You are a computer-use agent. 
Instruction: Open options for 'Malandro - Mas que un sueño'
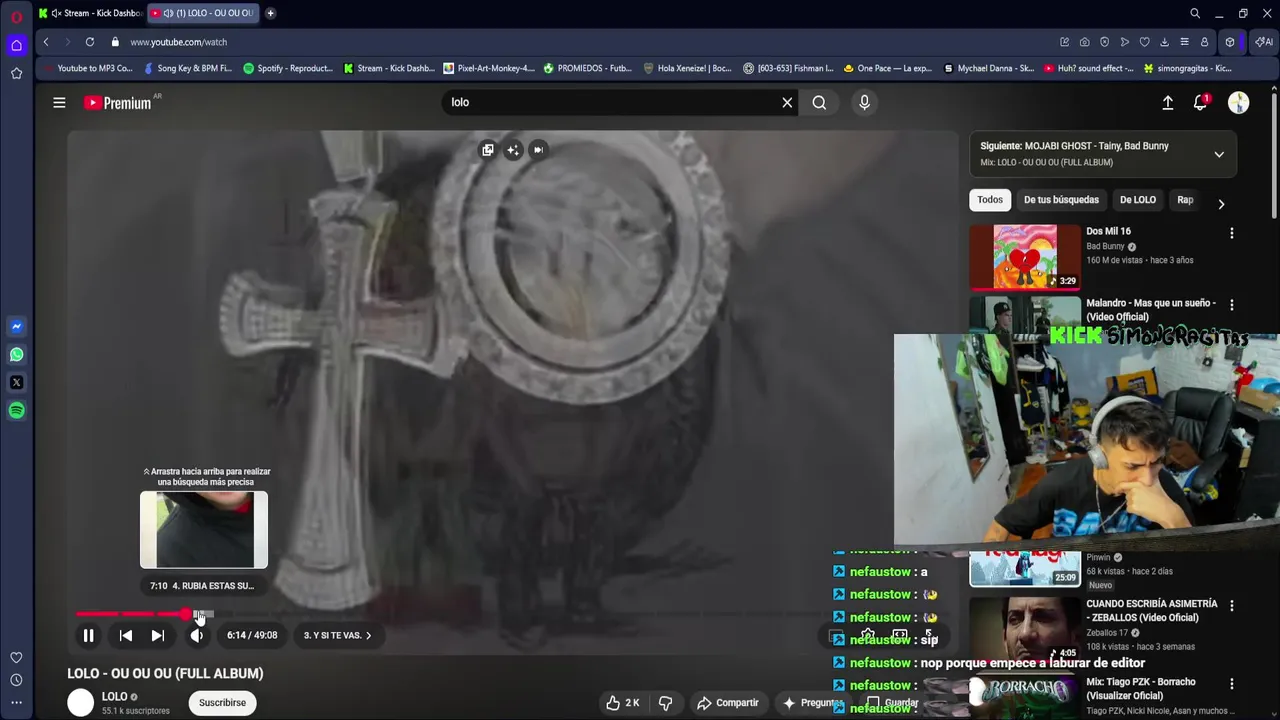tap(1231, 305)
